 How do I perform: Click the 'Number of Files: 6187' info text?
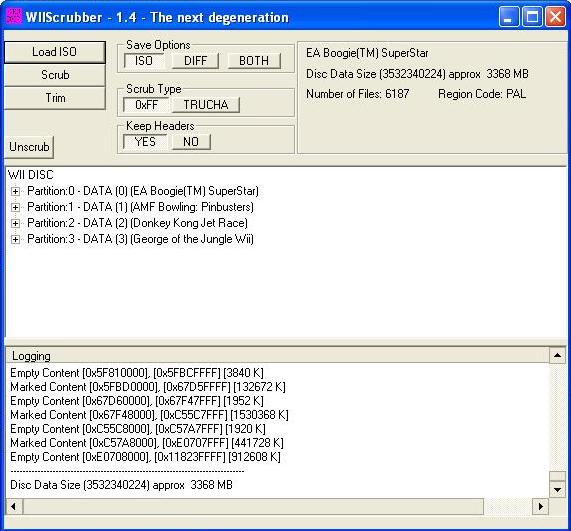pyautogui.click(x=358, y=94)
